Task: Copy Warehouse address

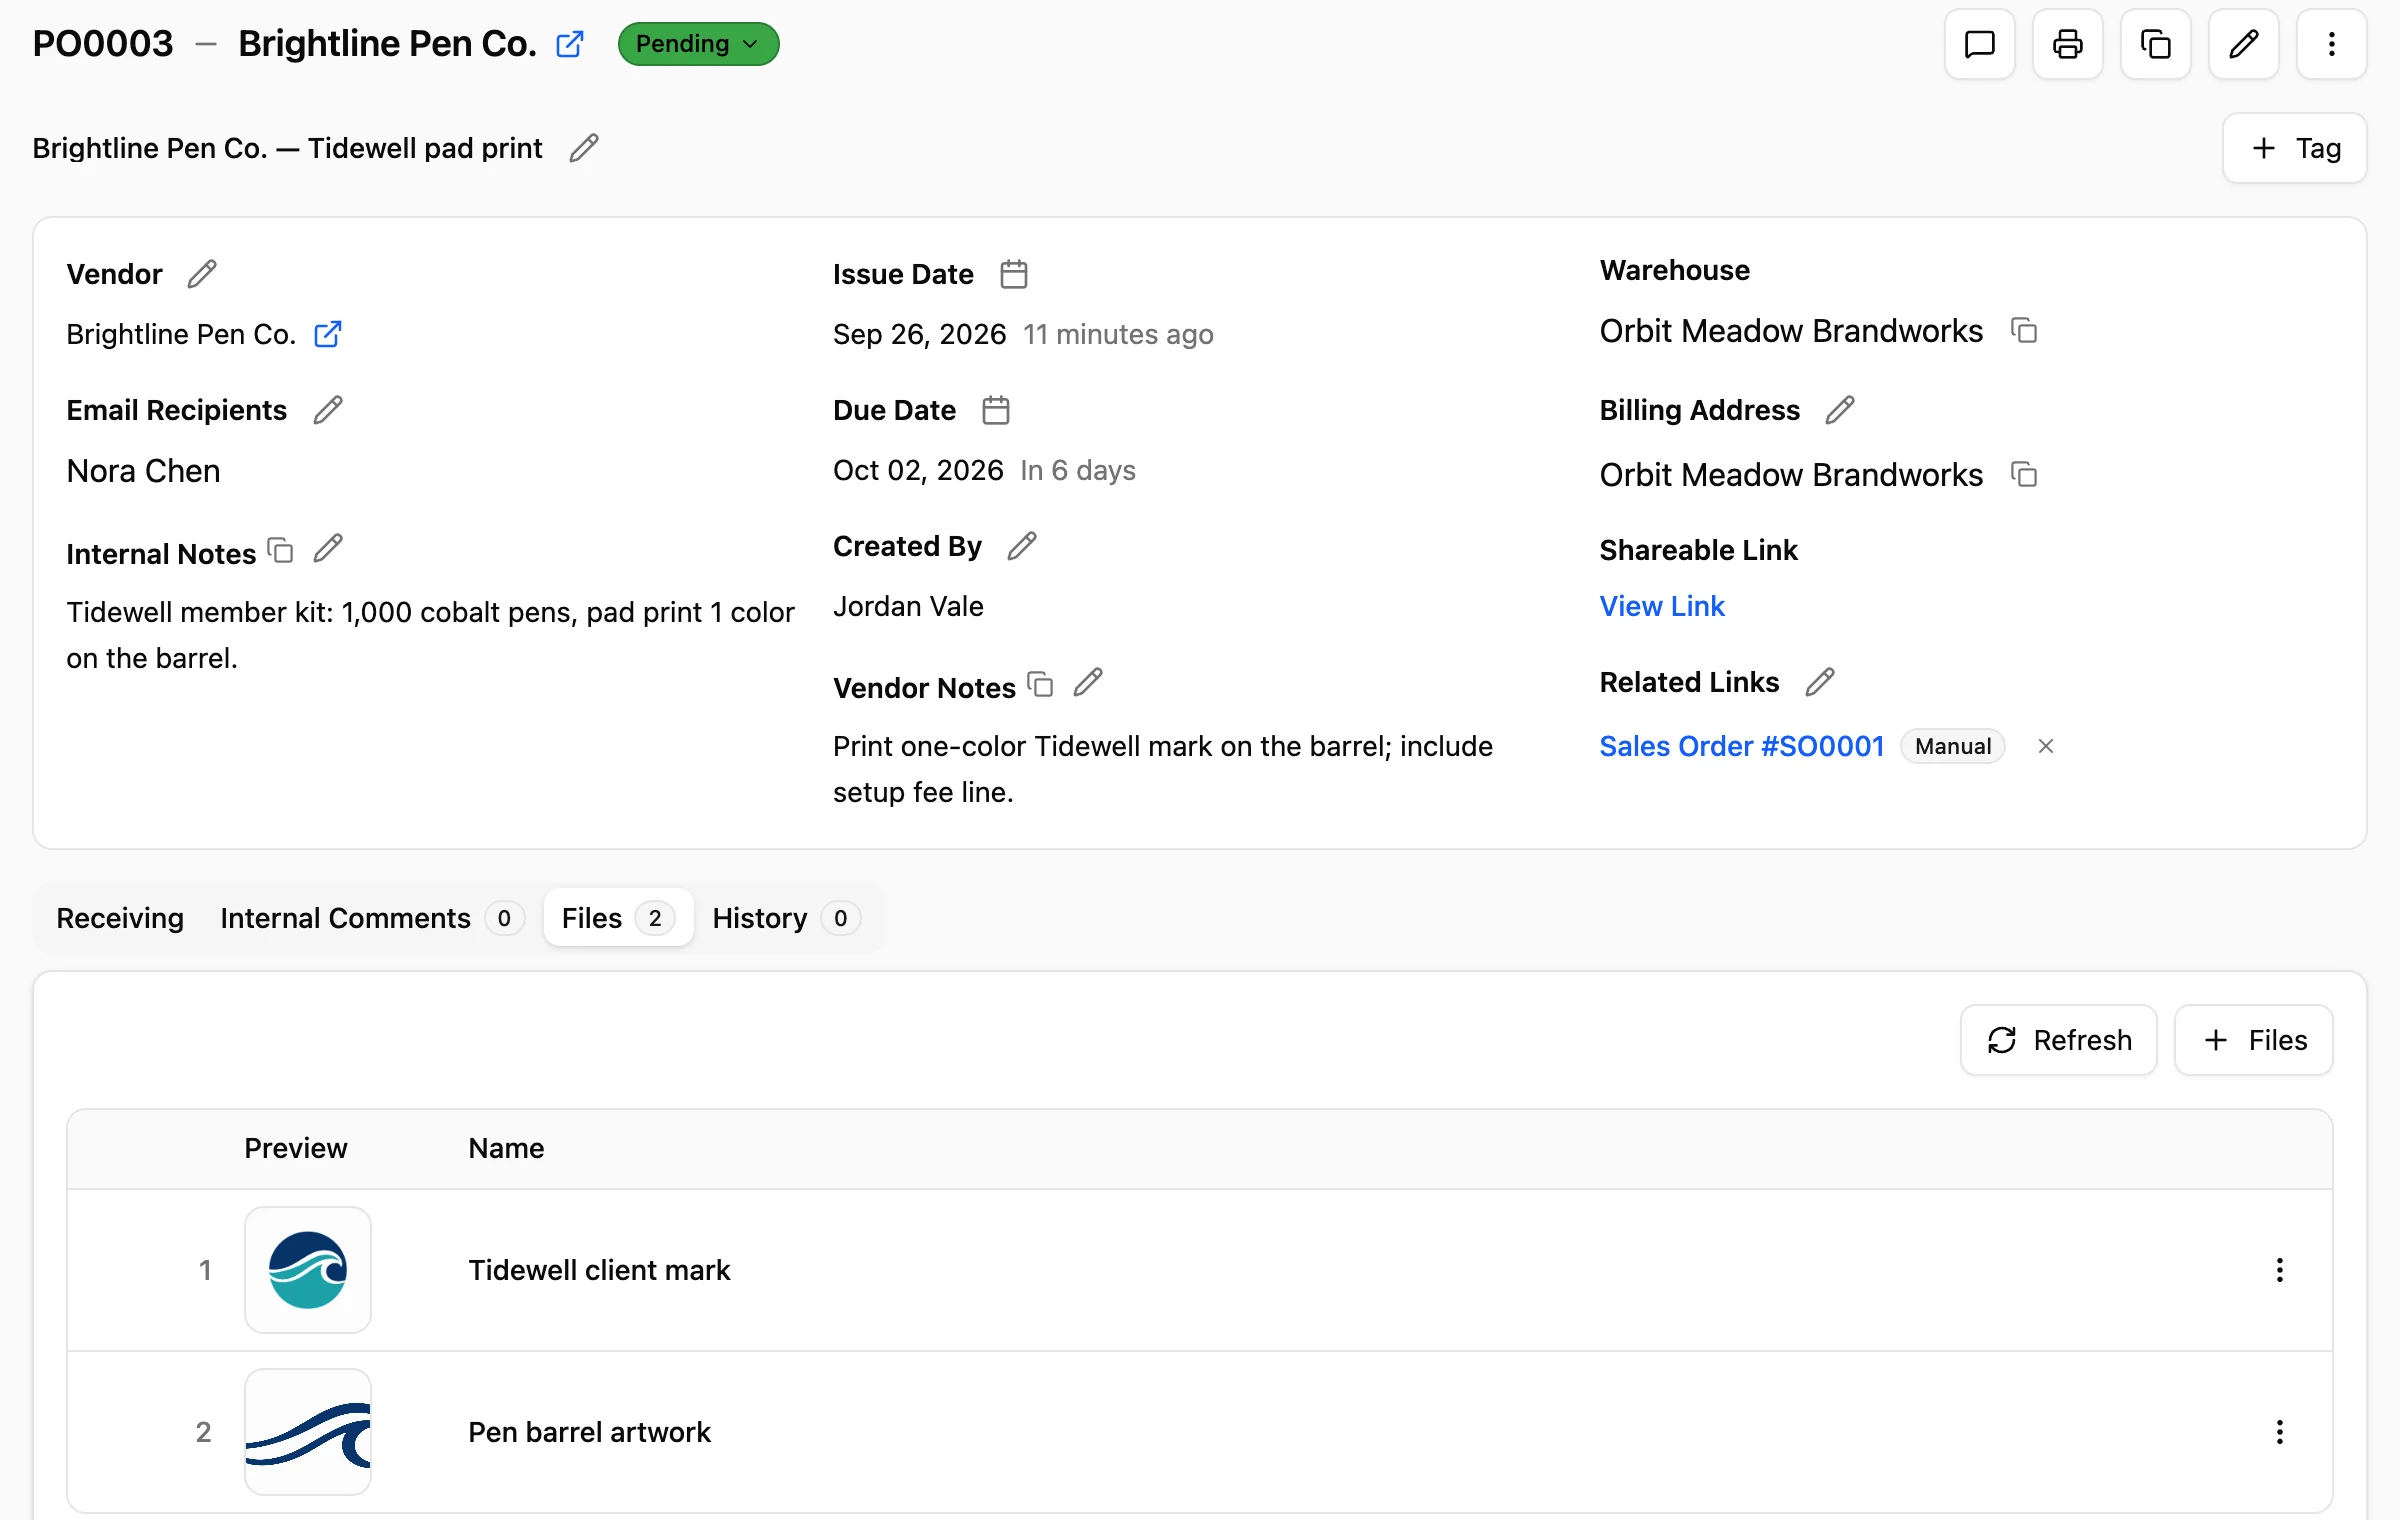Action: click(2024, 330)
